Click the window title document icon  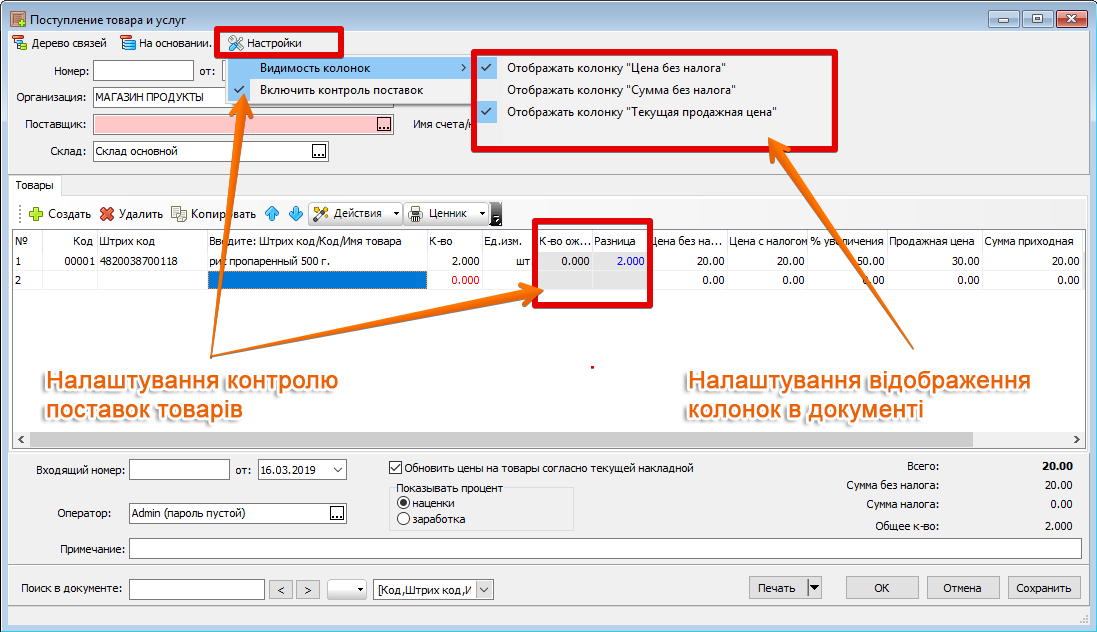18,19
